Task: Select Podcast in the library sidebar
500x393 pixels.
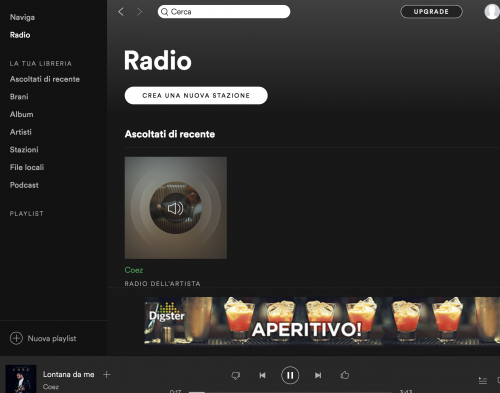Action: point(24,185)
